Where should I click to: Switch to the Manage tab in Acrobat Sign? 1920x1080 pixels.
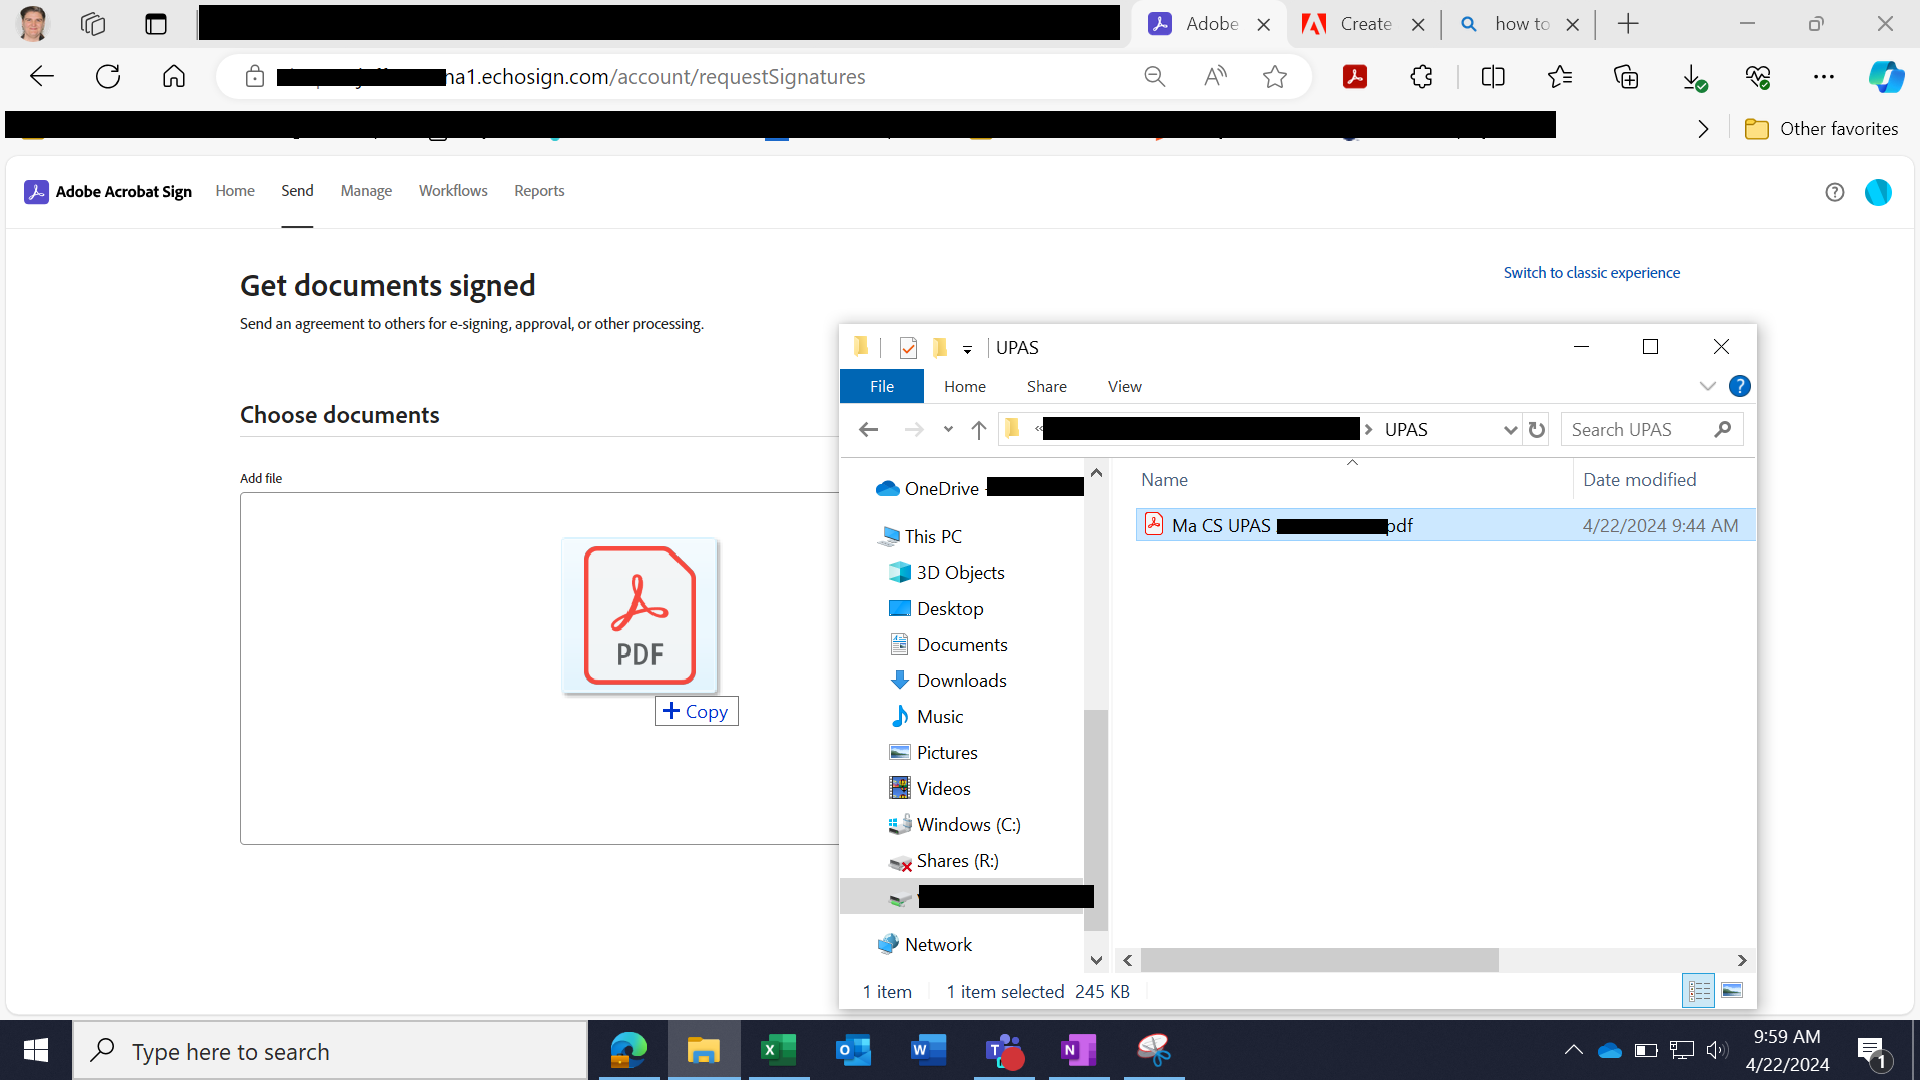click(365, 190)
